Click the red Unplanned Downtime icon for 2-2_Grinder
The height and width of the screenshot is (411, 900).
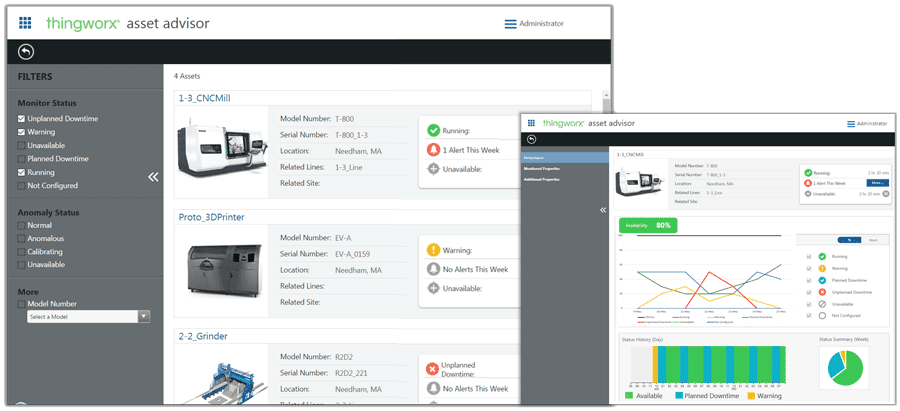[x=433, y=369]
